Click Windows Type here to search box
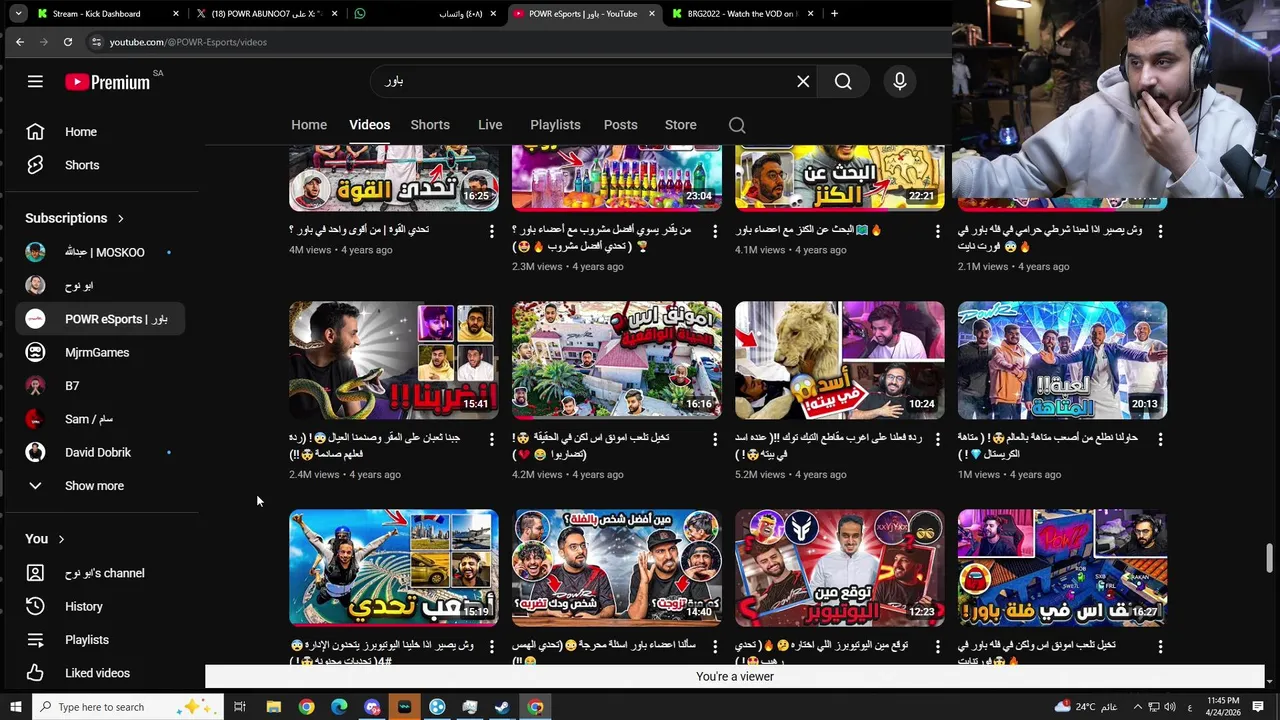 [128, 707]
